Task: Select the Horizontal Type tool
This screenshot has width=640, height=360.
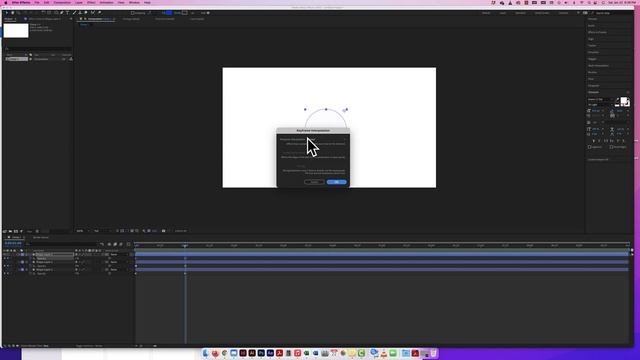Action: coord(67,13)
